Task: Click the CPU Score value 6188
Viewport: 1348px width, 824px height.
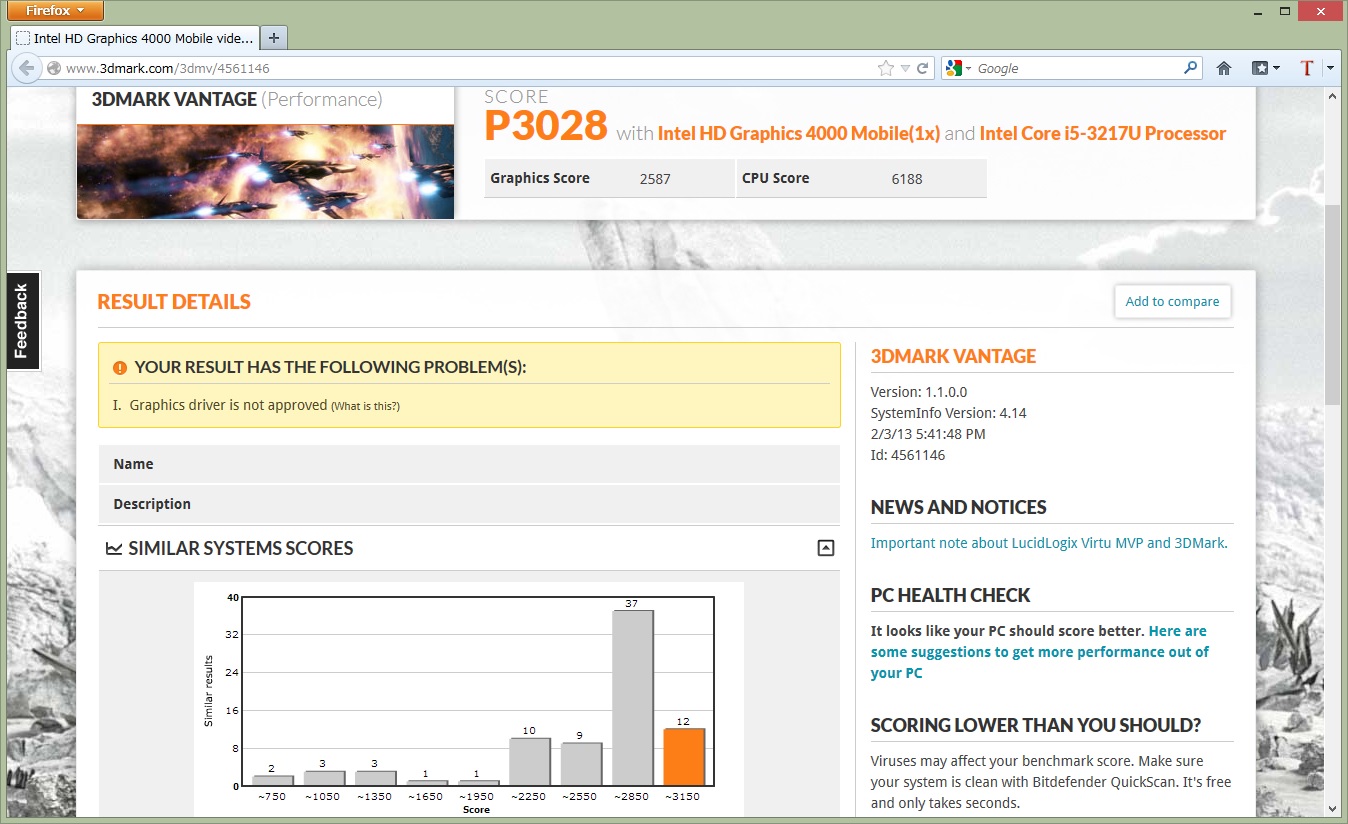Action: [x=907, y=179]
